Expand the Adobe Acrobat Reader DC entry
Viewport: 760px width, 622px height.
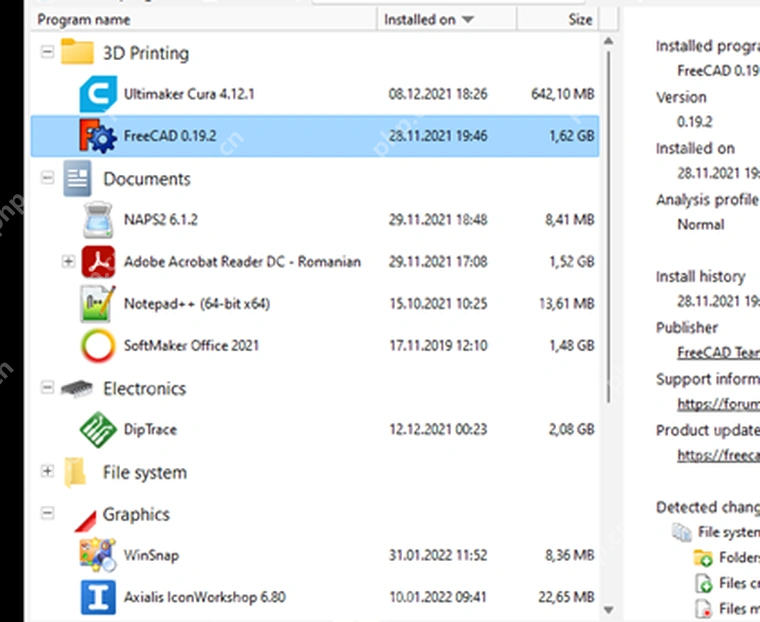coord(68,262)
